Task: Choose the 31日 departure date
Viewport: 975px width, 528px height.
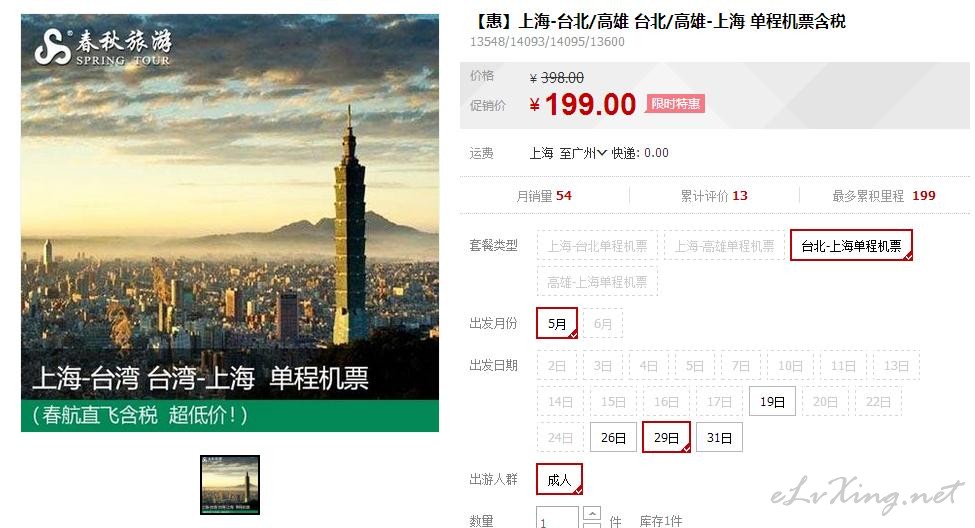Action: pyautogui.click(x=719, y=438)
